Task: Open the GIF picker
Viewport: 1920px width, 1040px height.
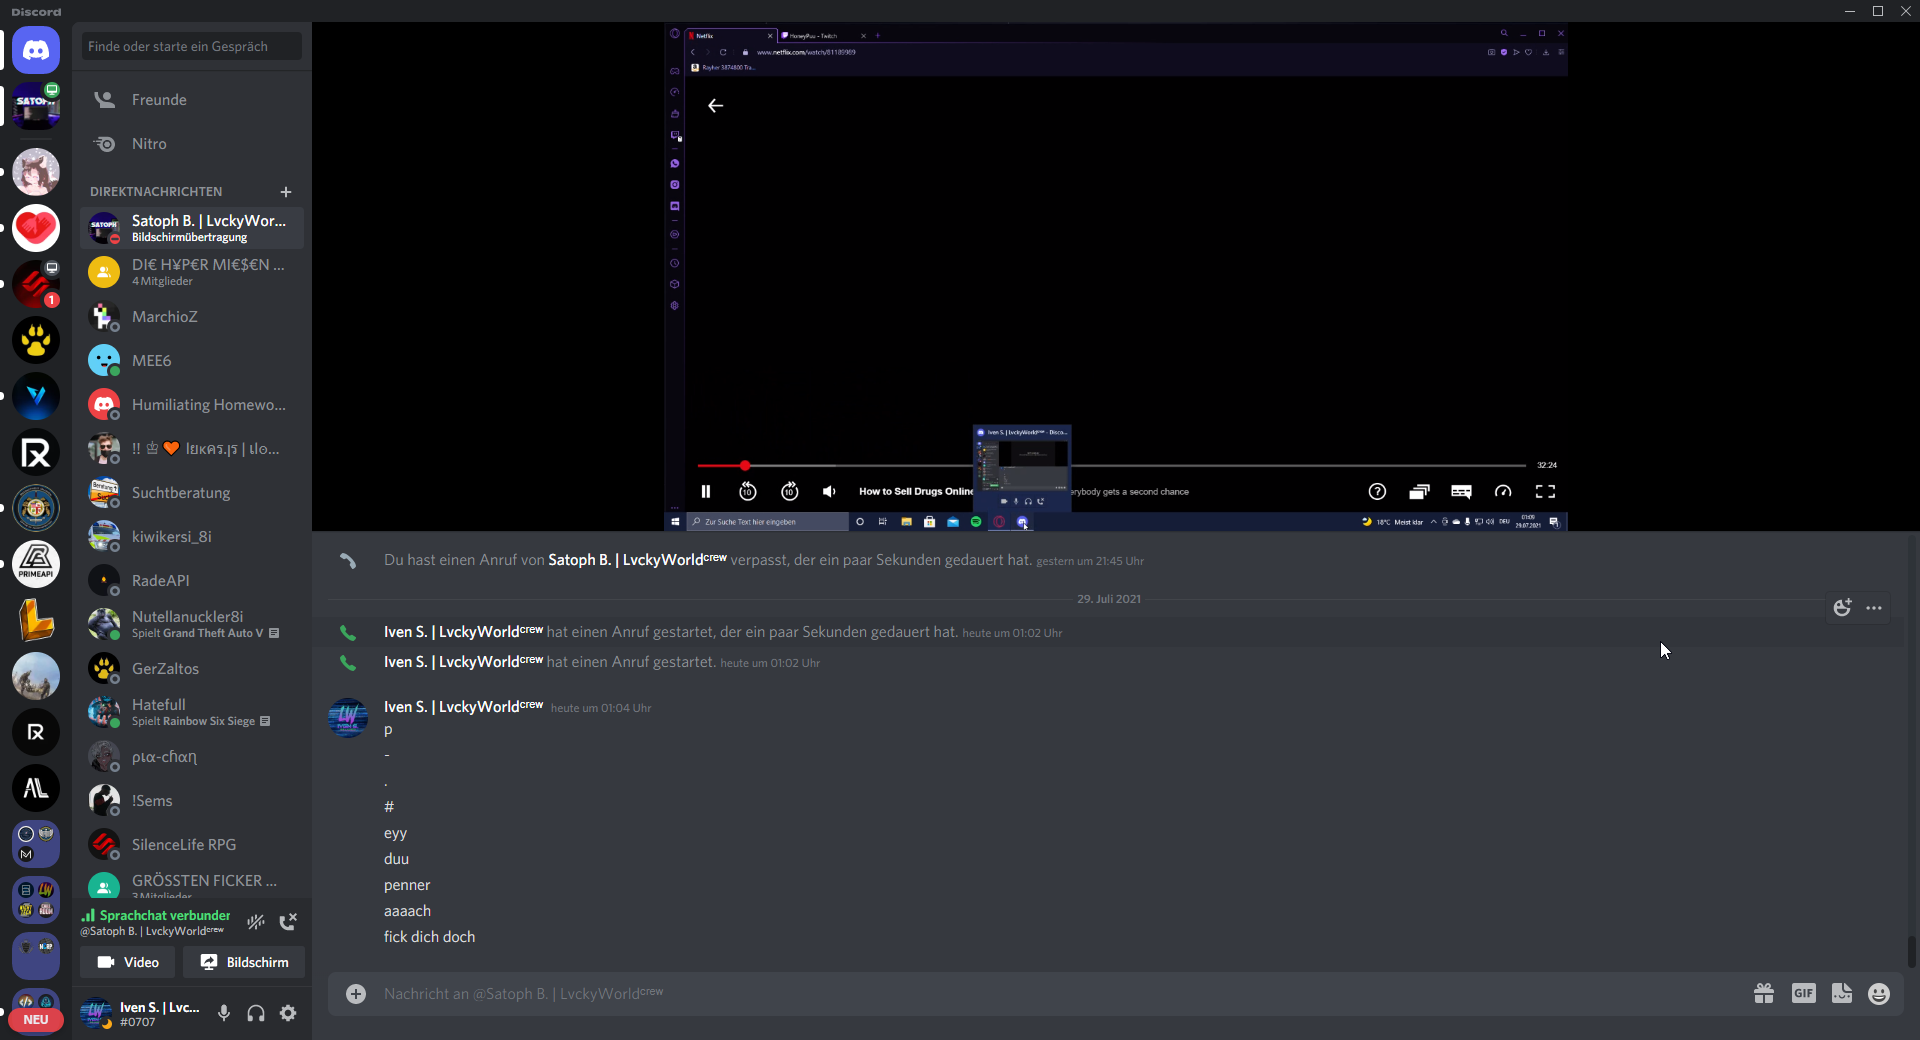Action: [x=1803, y=993]
